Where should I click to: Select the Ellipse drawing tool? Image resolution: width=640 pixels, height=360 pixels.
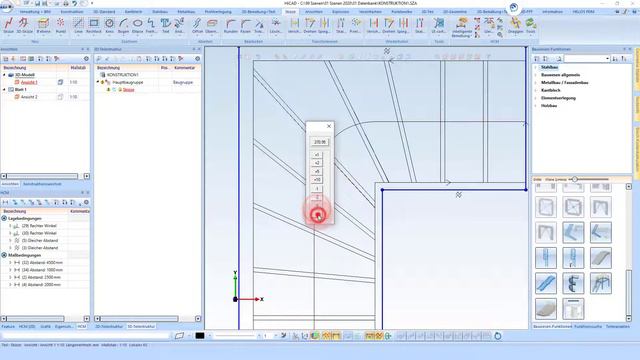pyautogui.click(x=138, y=25)
